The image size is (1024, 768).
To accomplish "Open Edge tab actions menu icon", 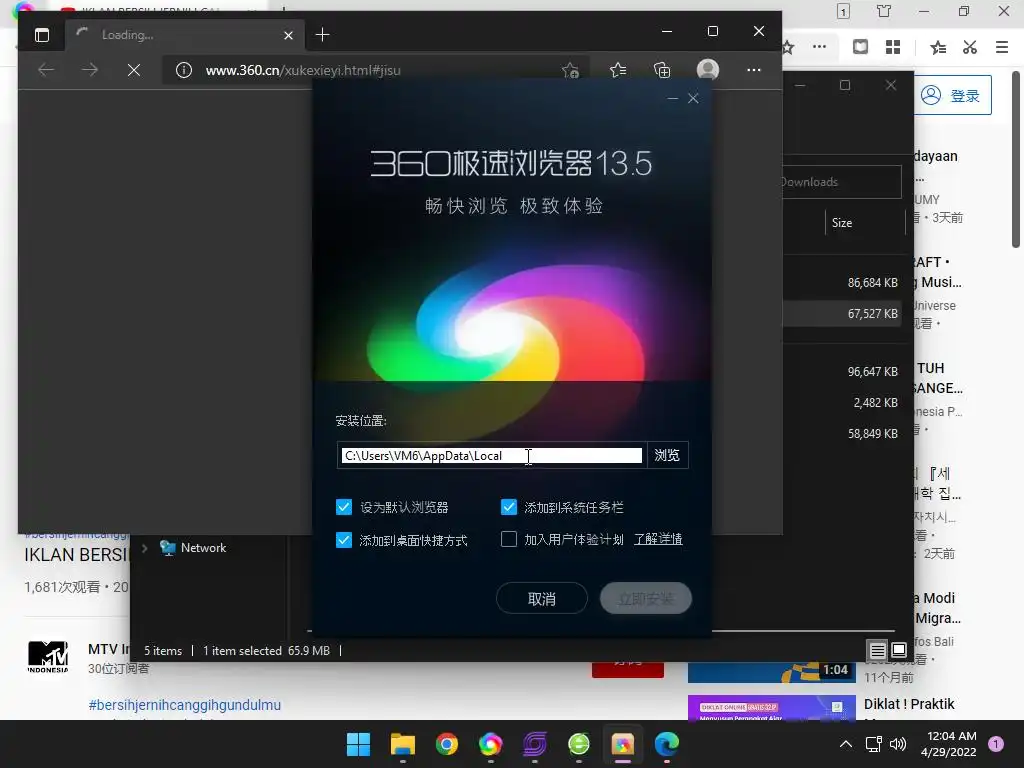I will tap(42, 35).
